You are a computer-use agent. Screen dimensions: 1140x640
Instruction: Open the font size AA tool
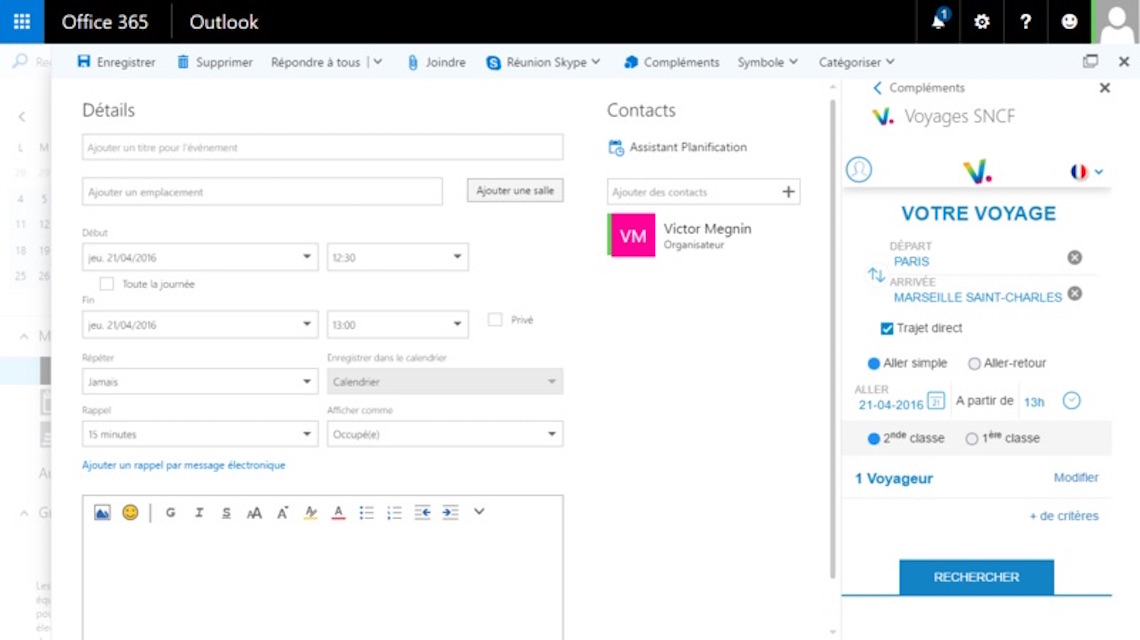[x=254, y=513]
